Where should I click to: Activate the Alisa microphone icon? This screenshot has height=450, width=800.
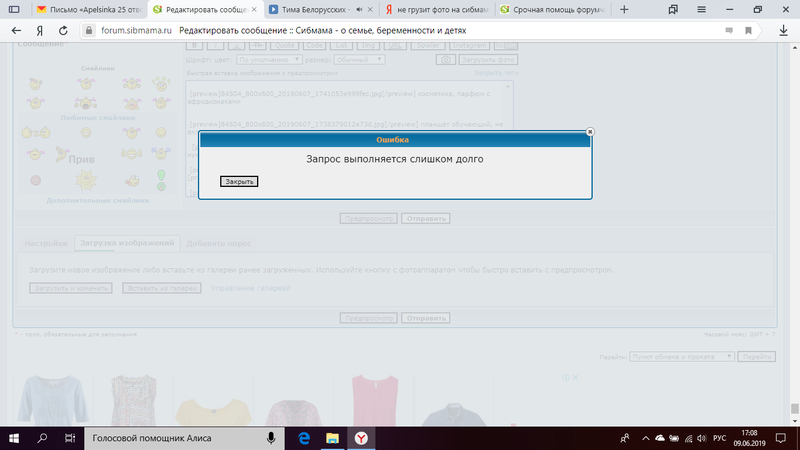tap(271, 438)
